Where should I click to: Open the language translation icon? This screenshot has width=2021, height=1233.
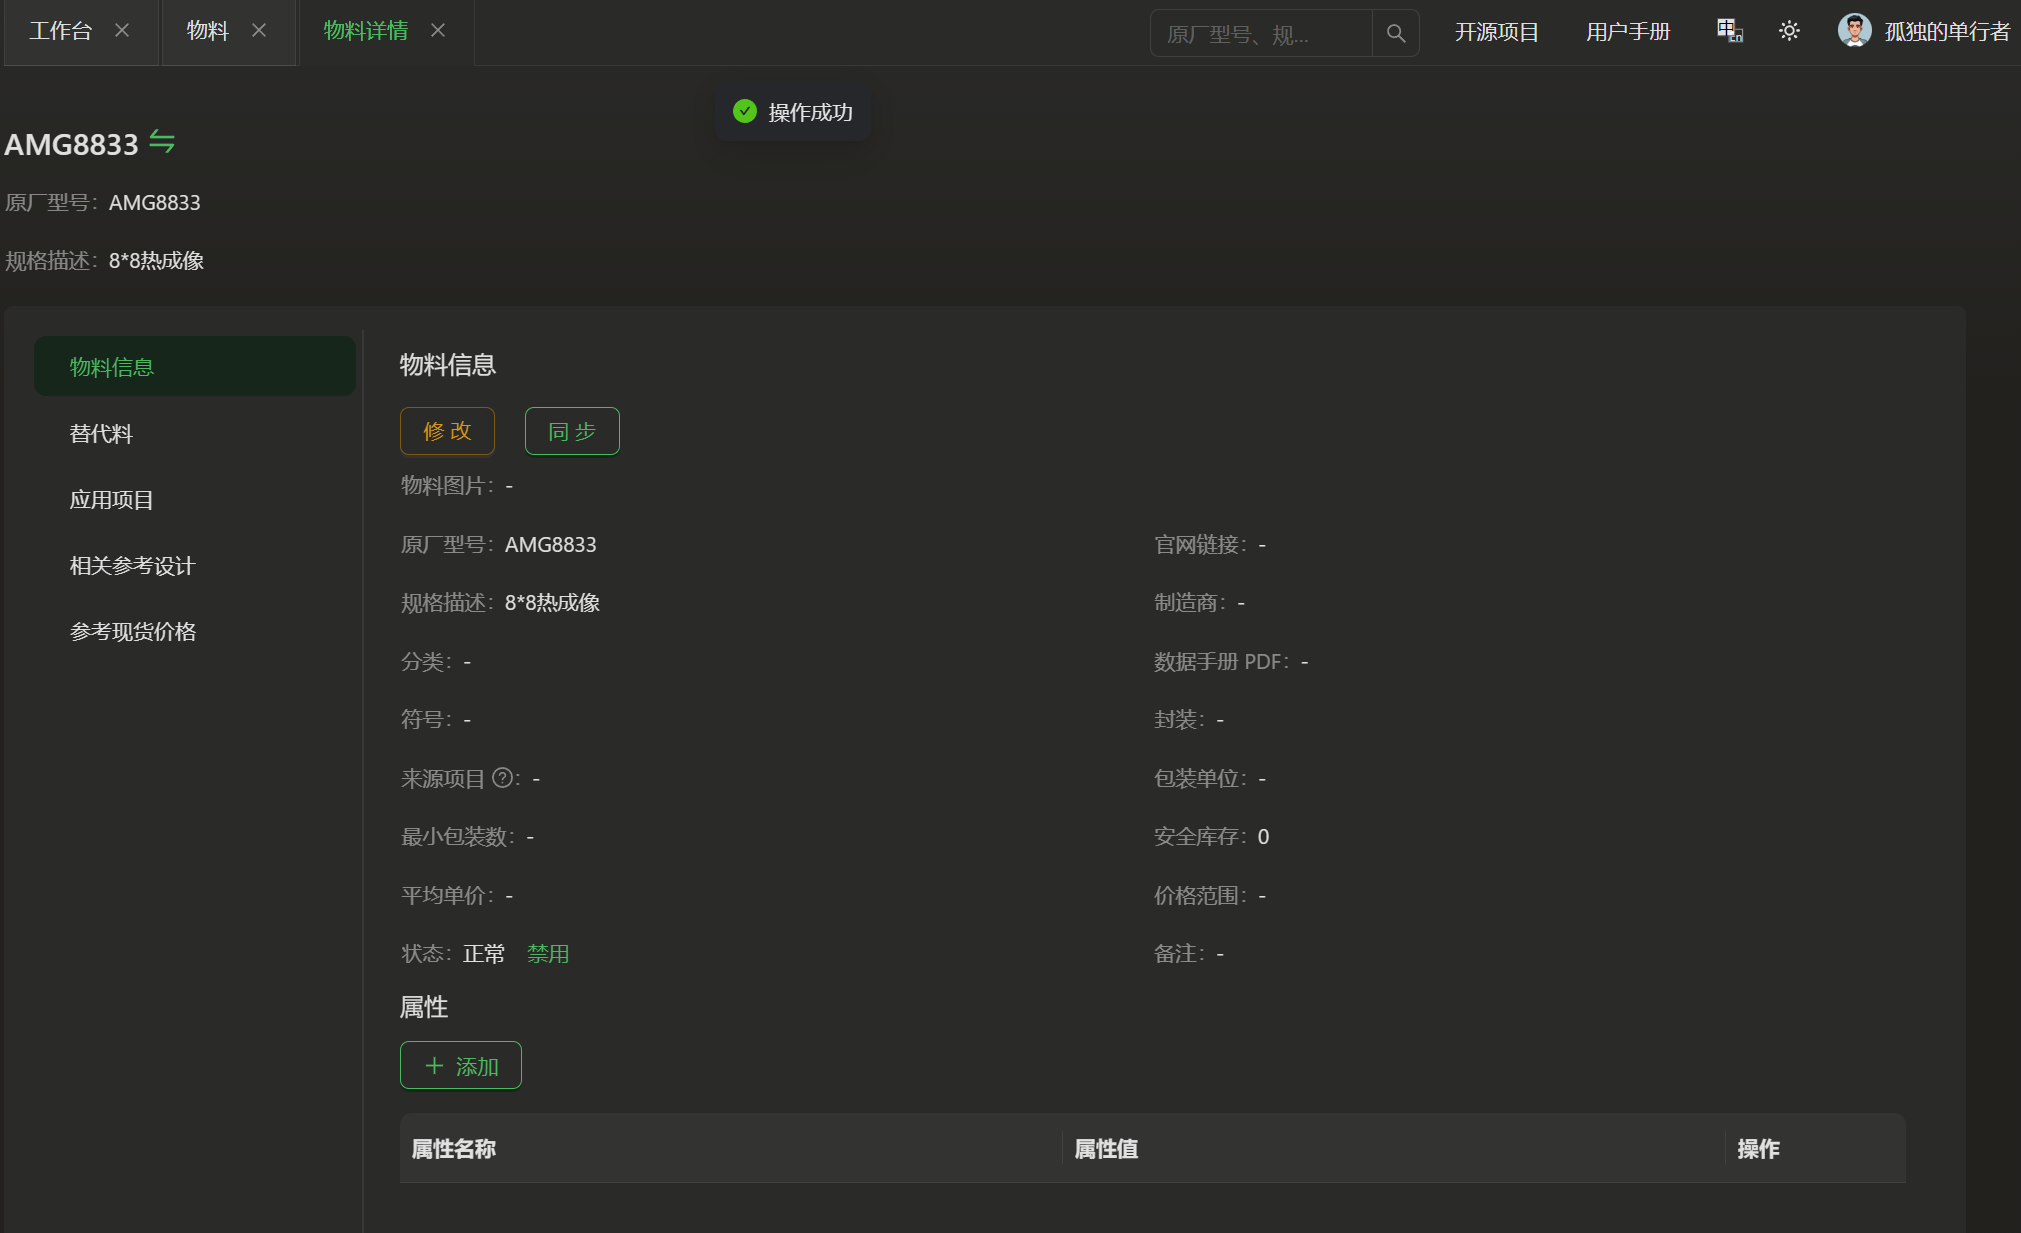(1730, 31)
